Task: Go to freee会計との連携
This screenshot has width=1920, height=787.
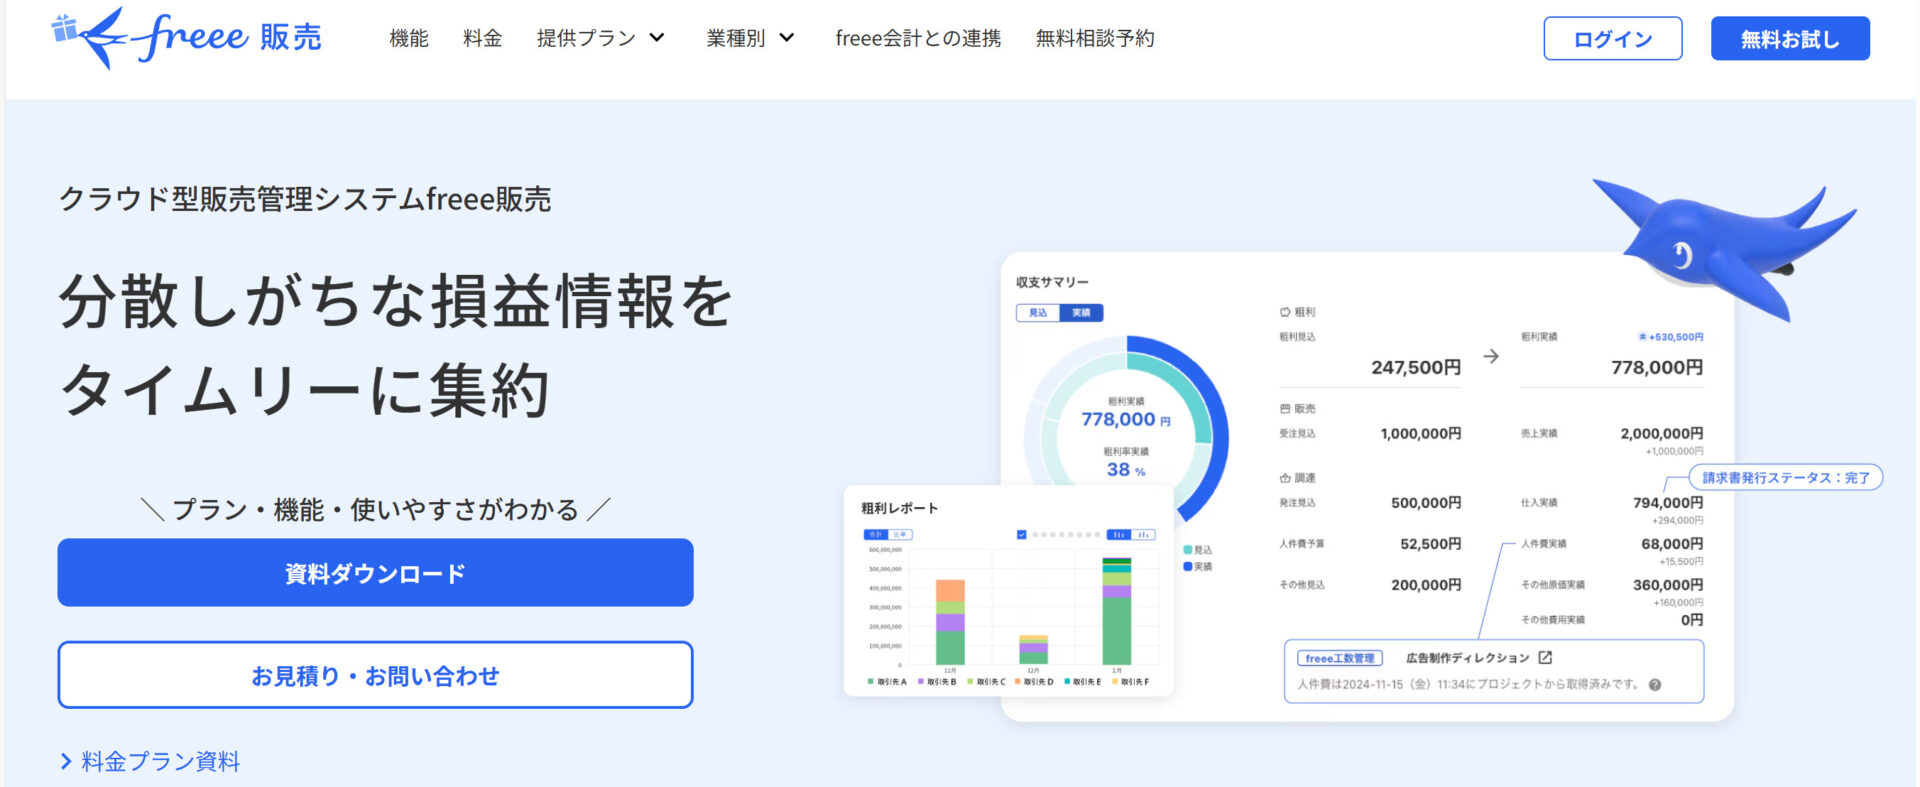Action: 918,38
